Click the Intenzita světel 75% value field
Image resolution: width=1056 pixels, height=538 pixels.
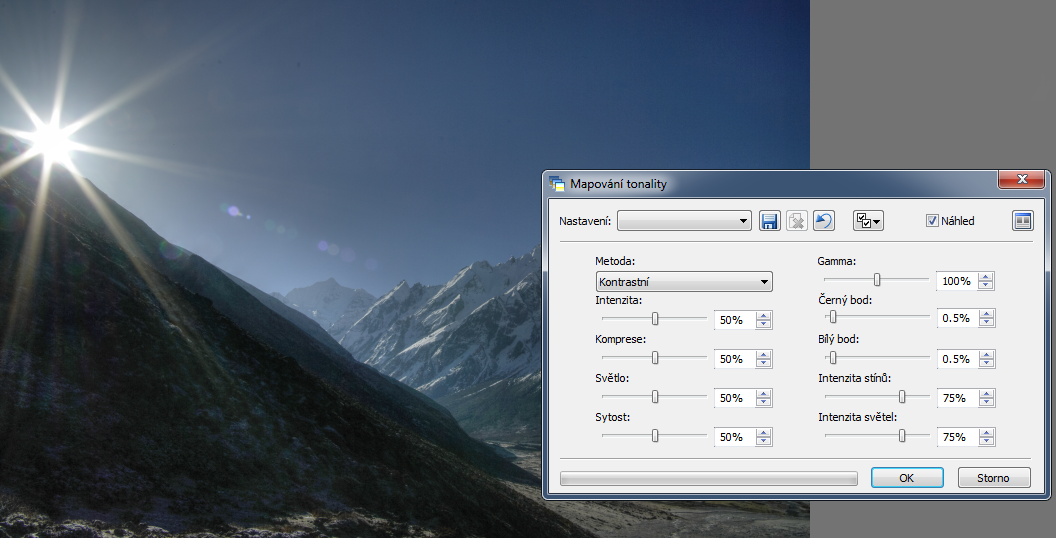click(957, 438)
